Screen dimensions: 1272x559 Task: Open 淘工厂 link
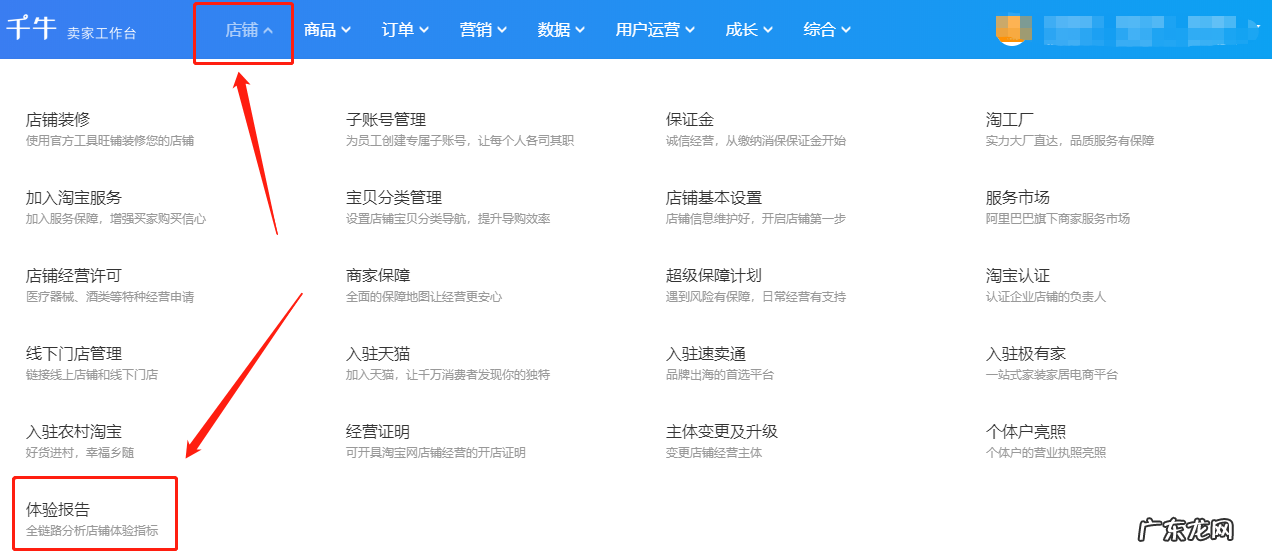coord(1010,119)
